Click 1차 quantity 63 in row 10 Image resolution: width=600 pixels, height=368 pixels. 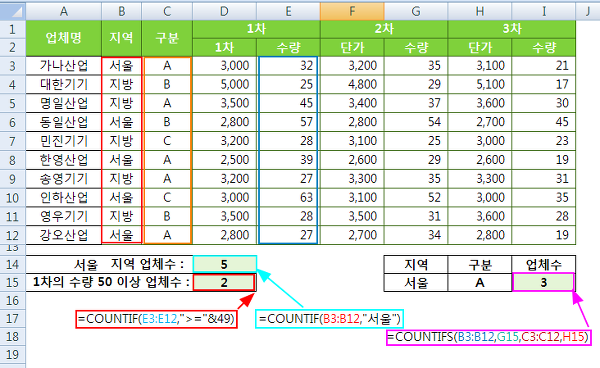(x=288, y=197)
